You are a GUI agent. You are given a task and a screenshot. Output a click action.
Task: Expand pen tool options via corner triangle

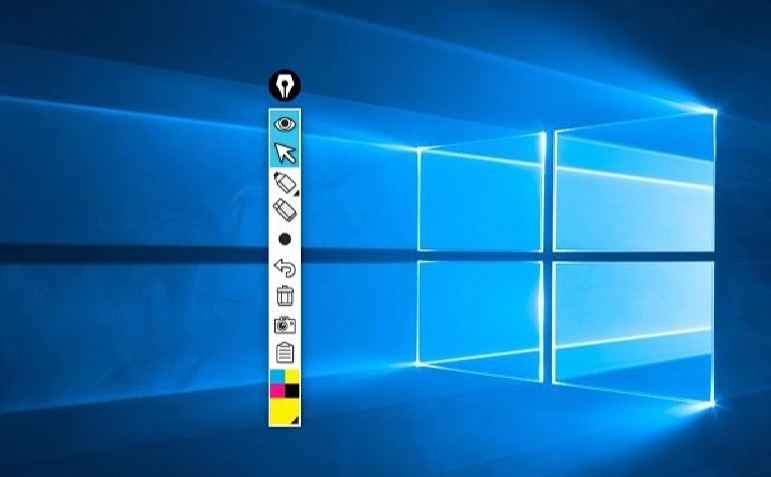[297, 191]
